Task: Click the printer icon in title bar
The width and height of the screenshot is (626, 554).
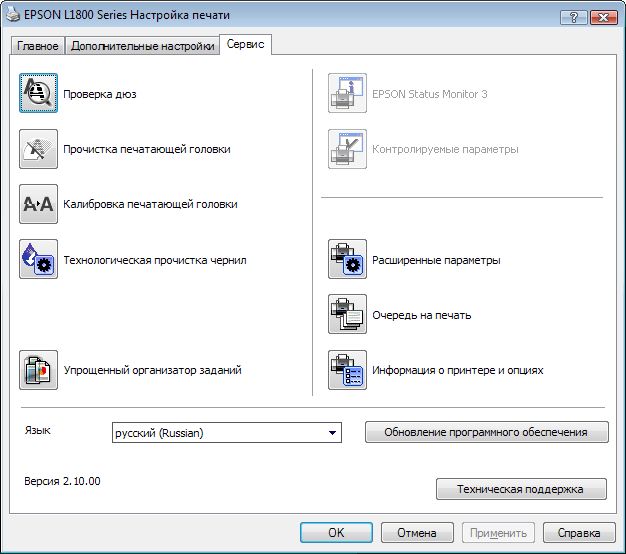Action: [x=12, y=15]
